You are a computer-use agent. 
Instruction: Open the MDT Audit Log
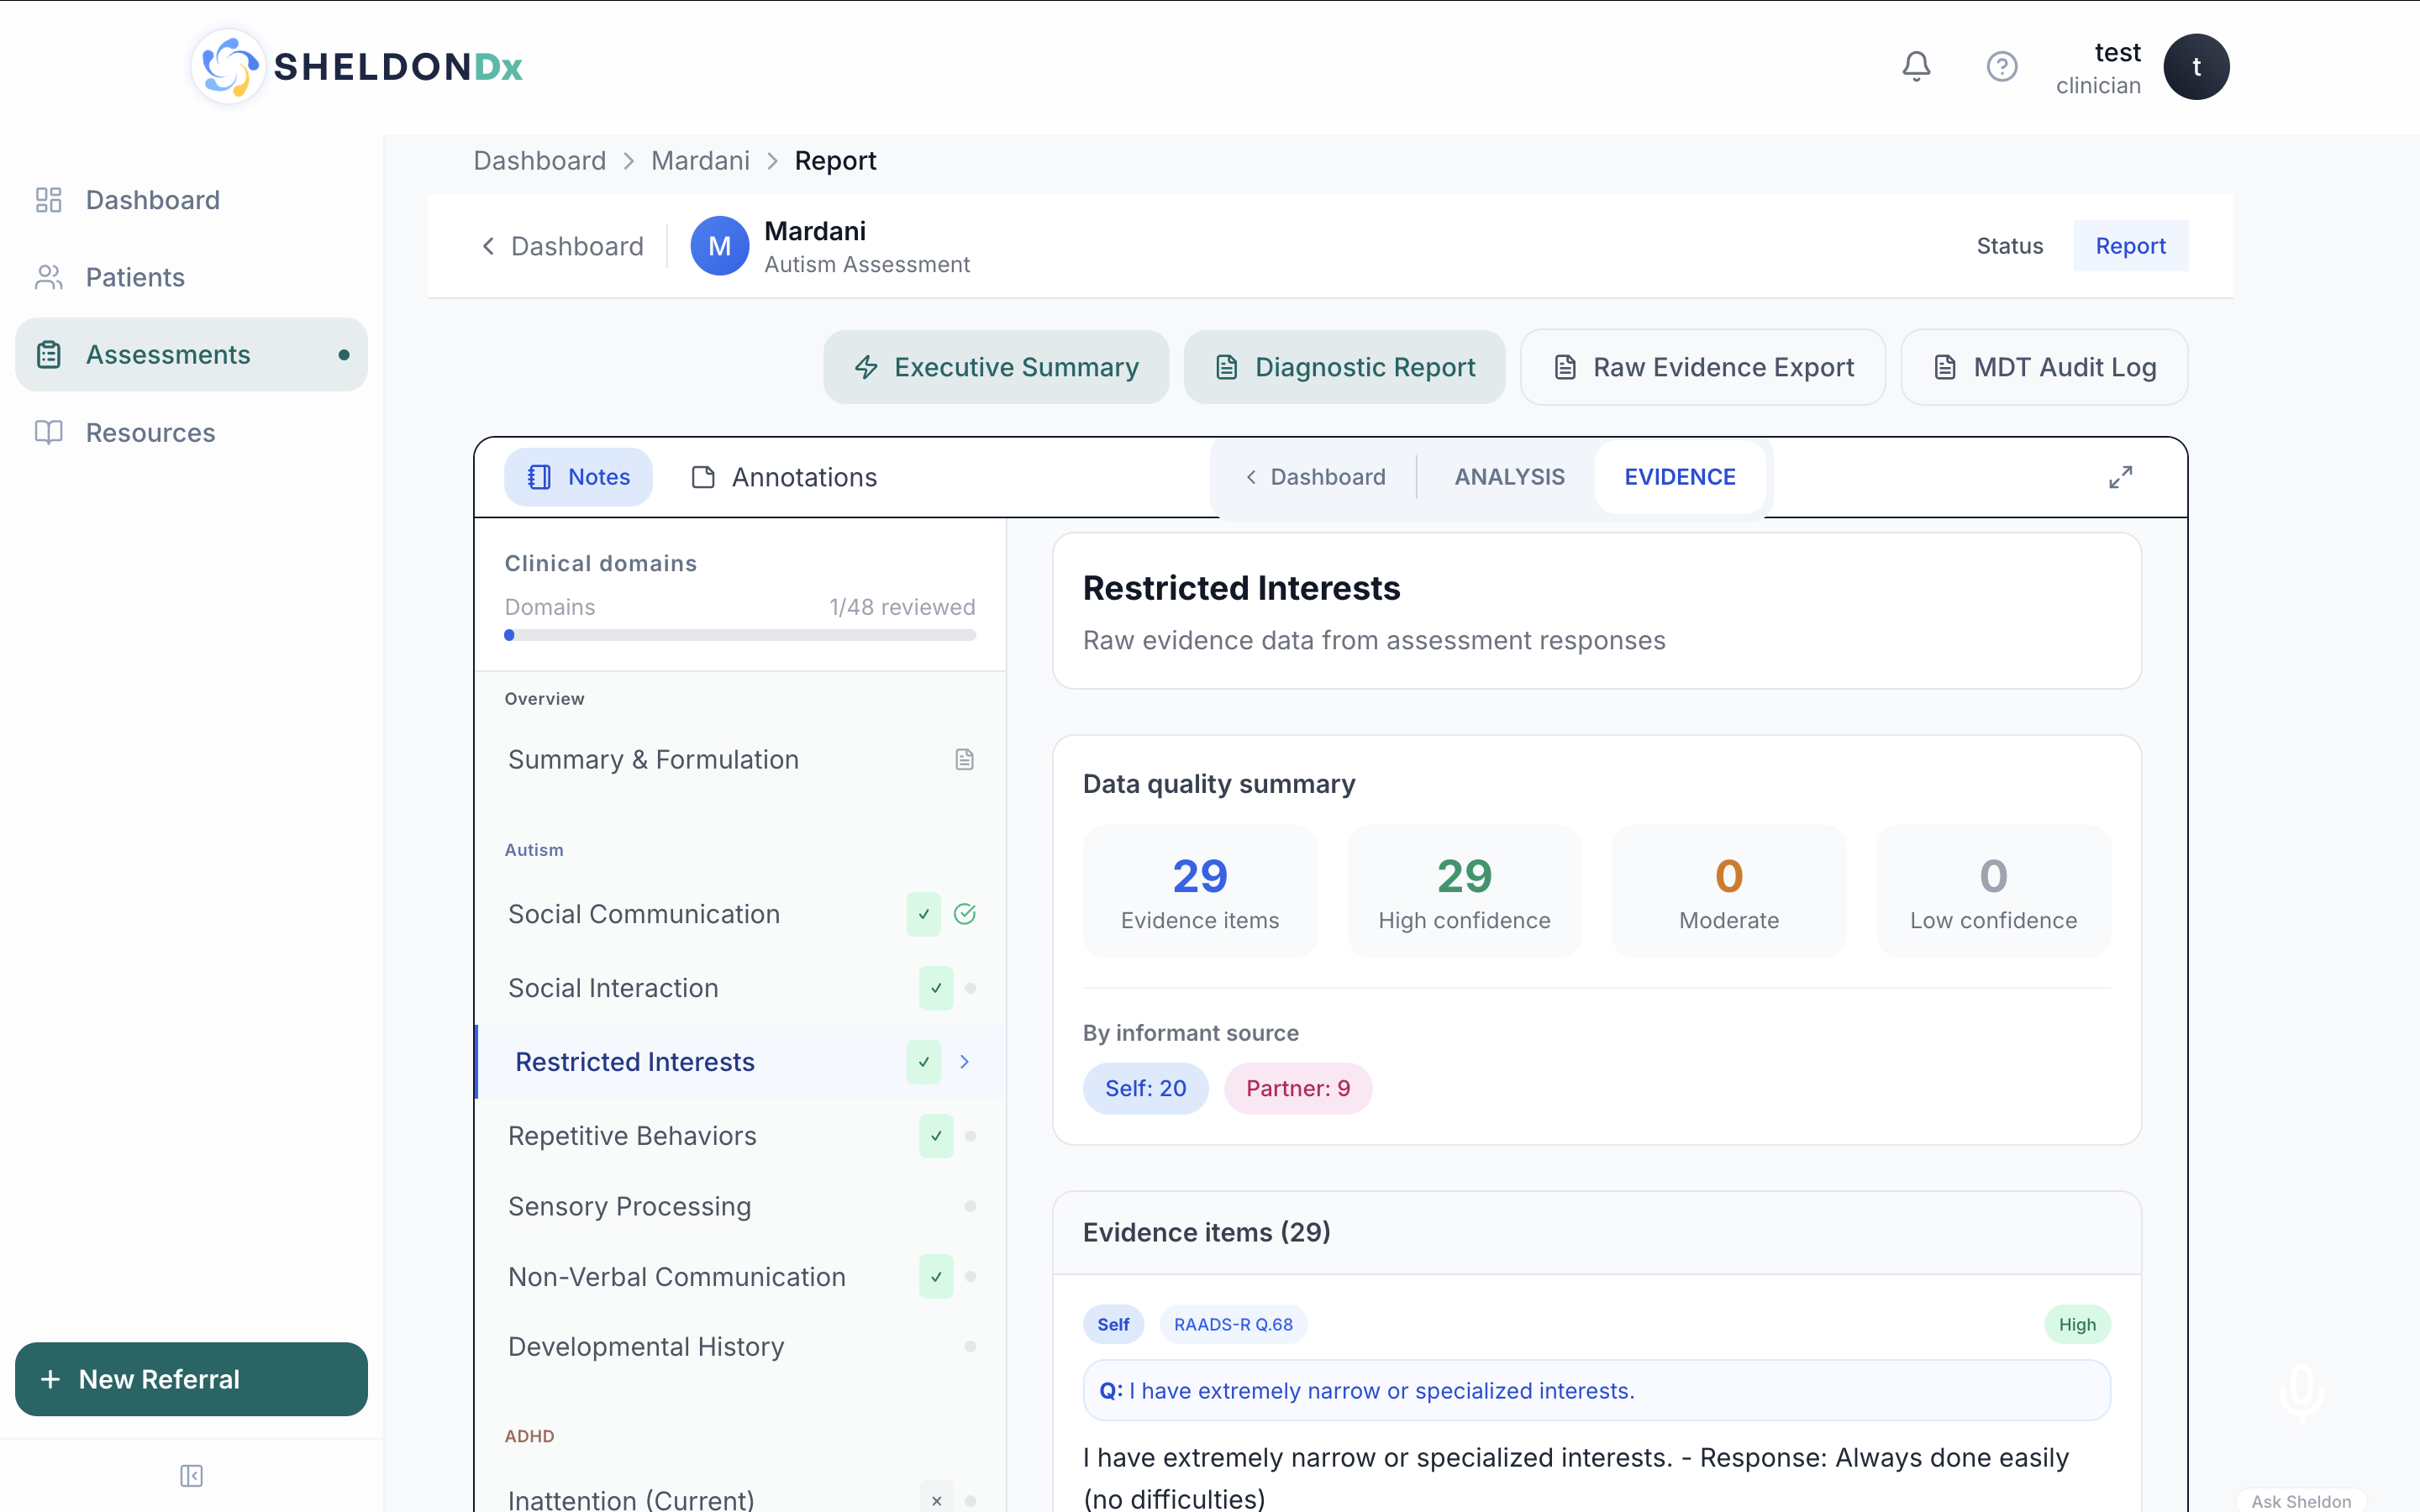[x=2044, y=367]
